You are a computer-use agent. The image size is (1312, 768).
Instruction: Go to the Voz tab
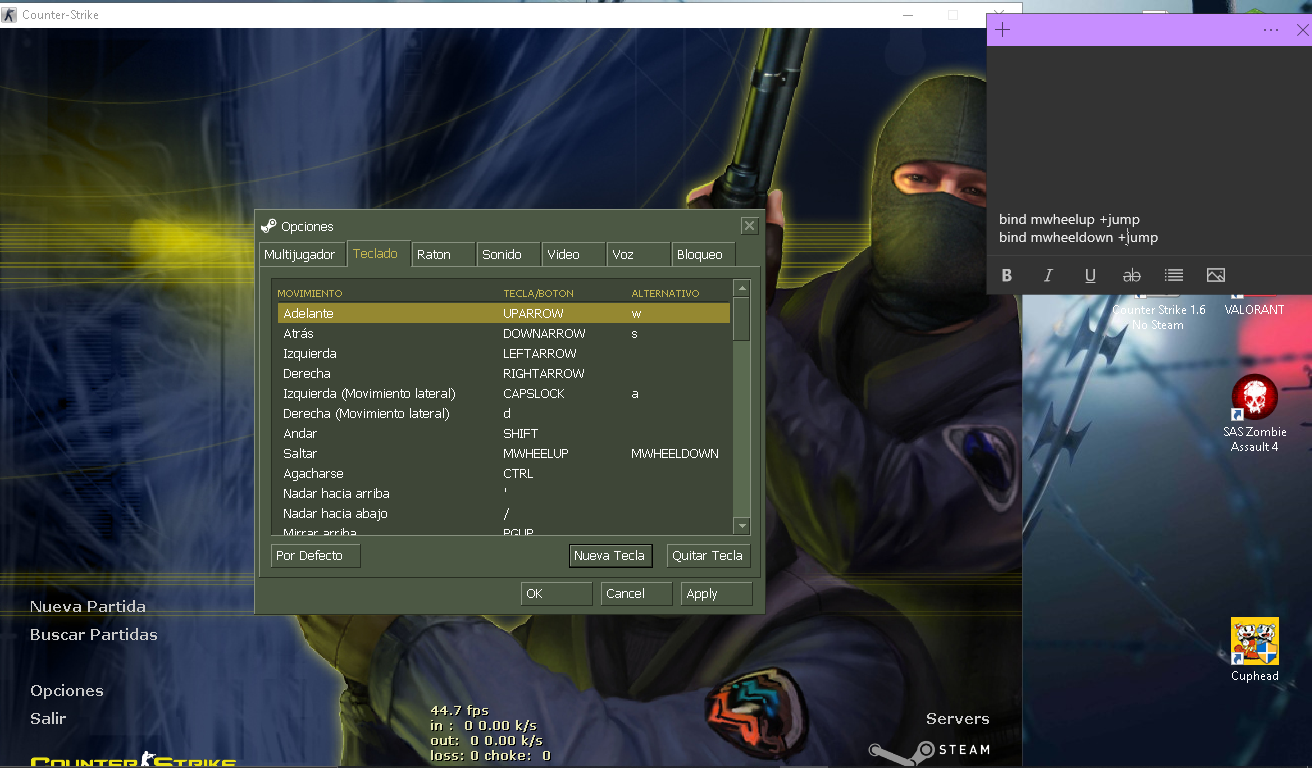(638, 255)
